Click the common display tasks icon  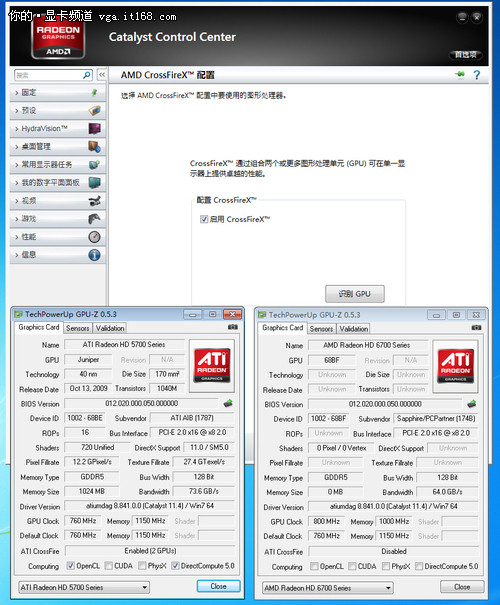click(95, 165)
